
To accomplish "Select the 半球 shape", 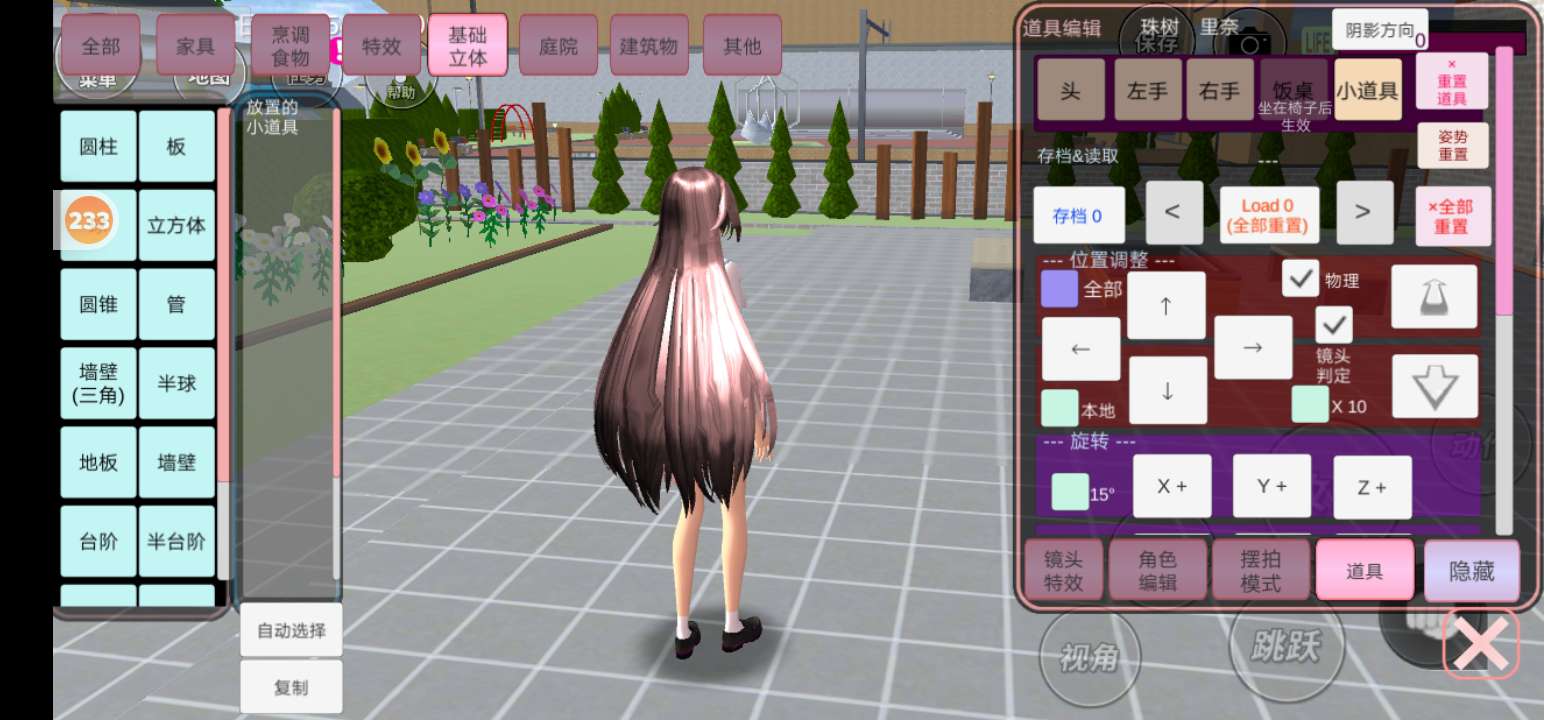I will 176,383.
